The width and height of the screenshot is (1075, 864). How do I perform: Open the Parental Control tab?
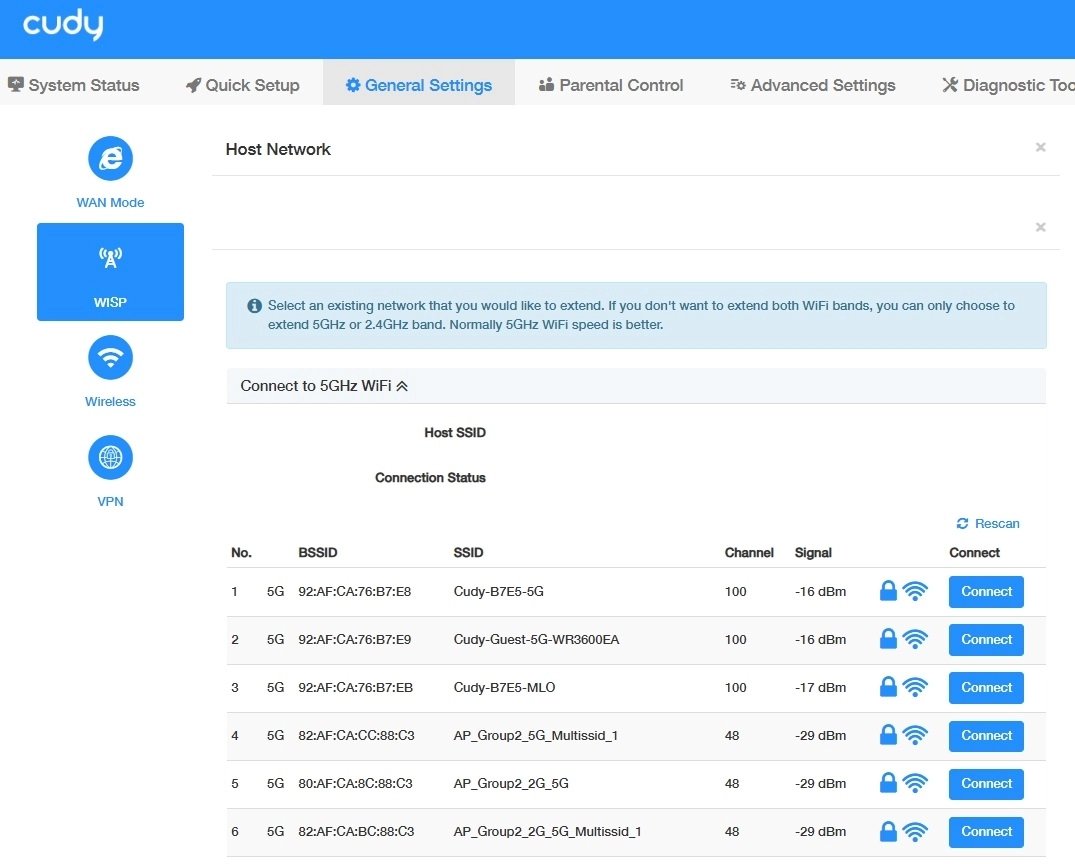click(611, 85)
